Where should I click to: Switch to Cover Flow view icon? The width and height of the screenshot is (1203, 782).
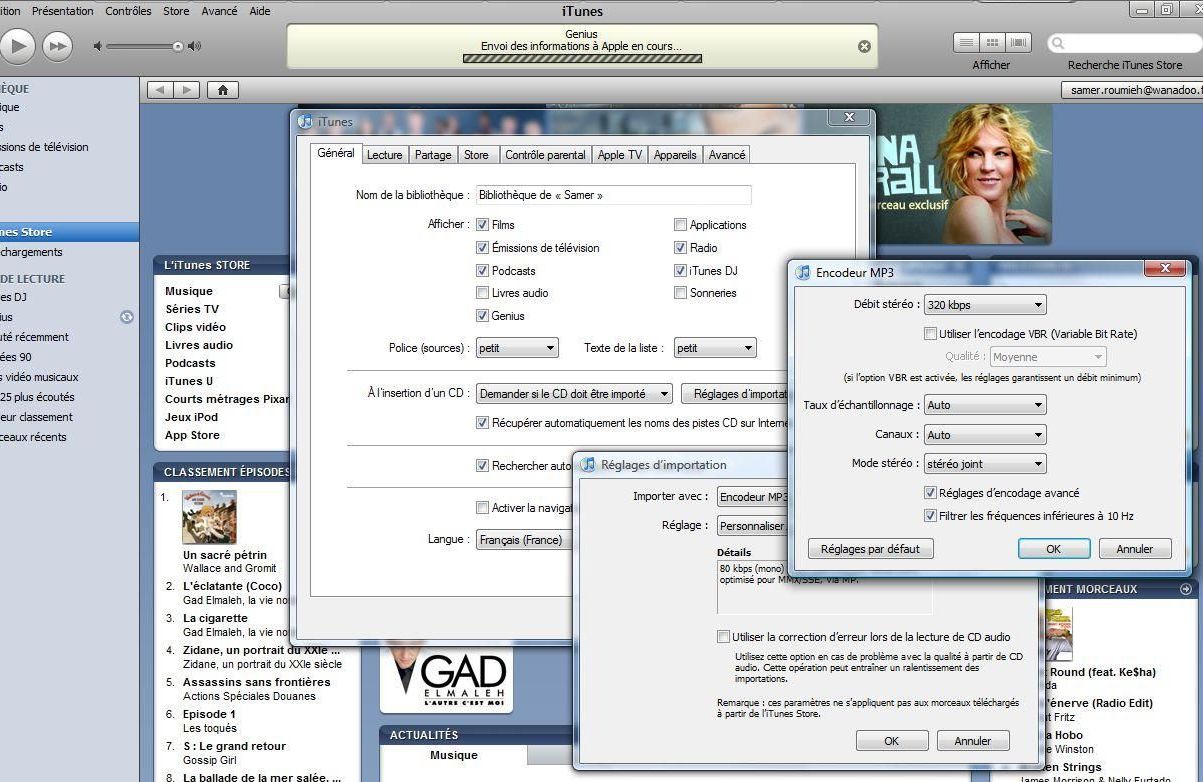point(1018,42)
